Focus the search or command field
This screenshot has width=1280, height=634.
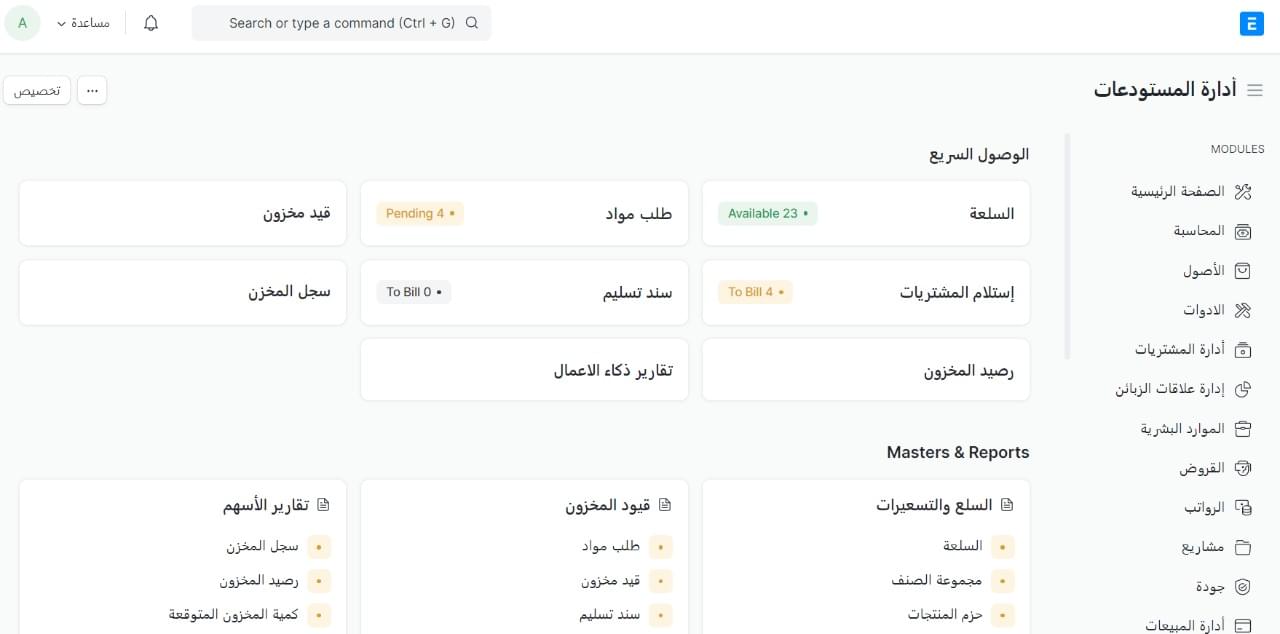[x=341, y=23]
